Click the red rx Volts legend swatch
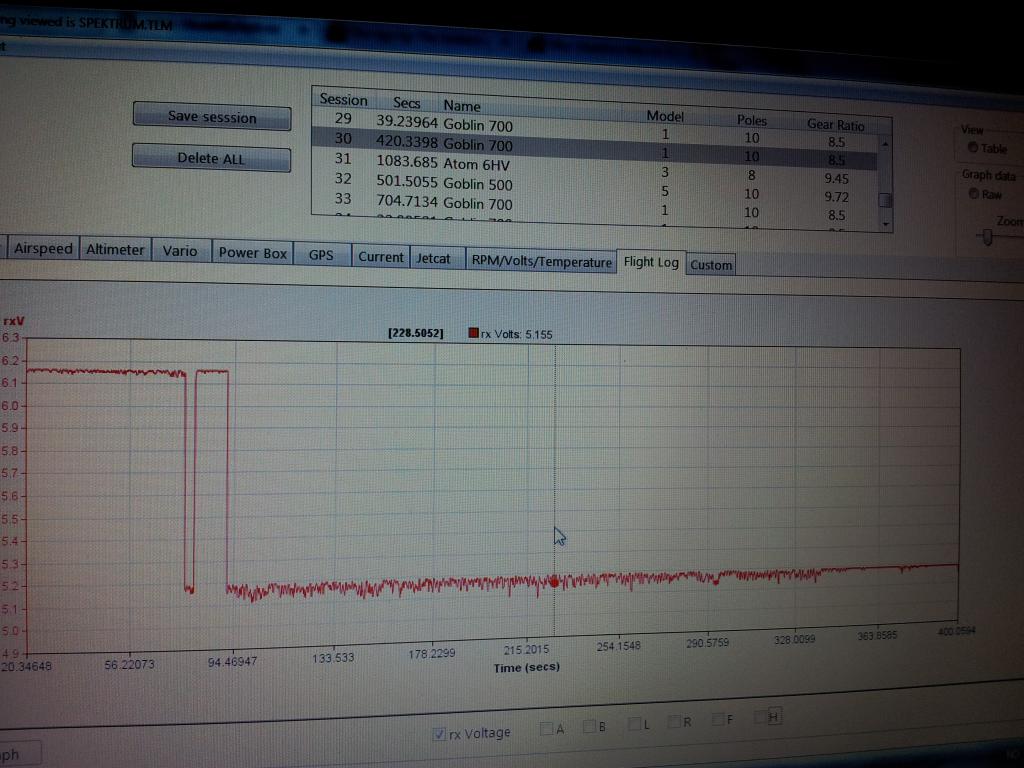Viewport: 1024px width, 768px height. [x=473, y=334]
